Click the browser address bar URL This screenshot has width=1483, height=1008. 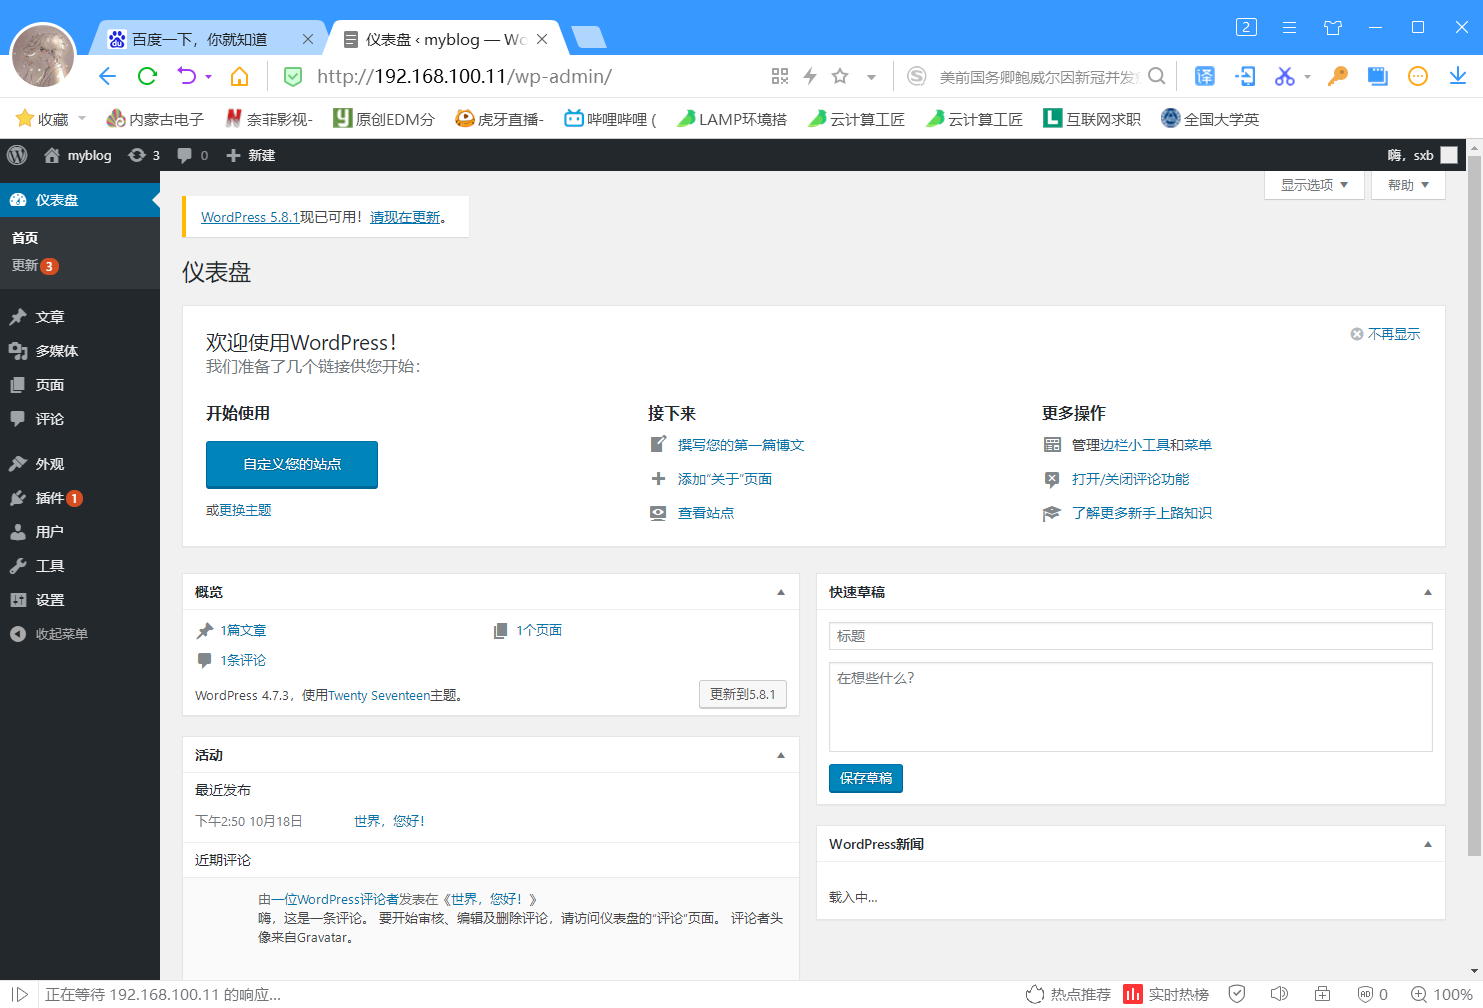(x=464, y=76)
